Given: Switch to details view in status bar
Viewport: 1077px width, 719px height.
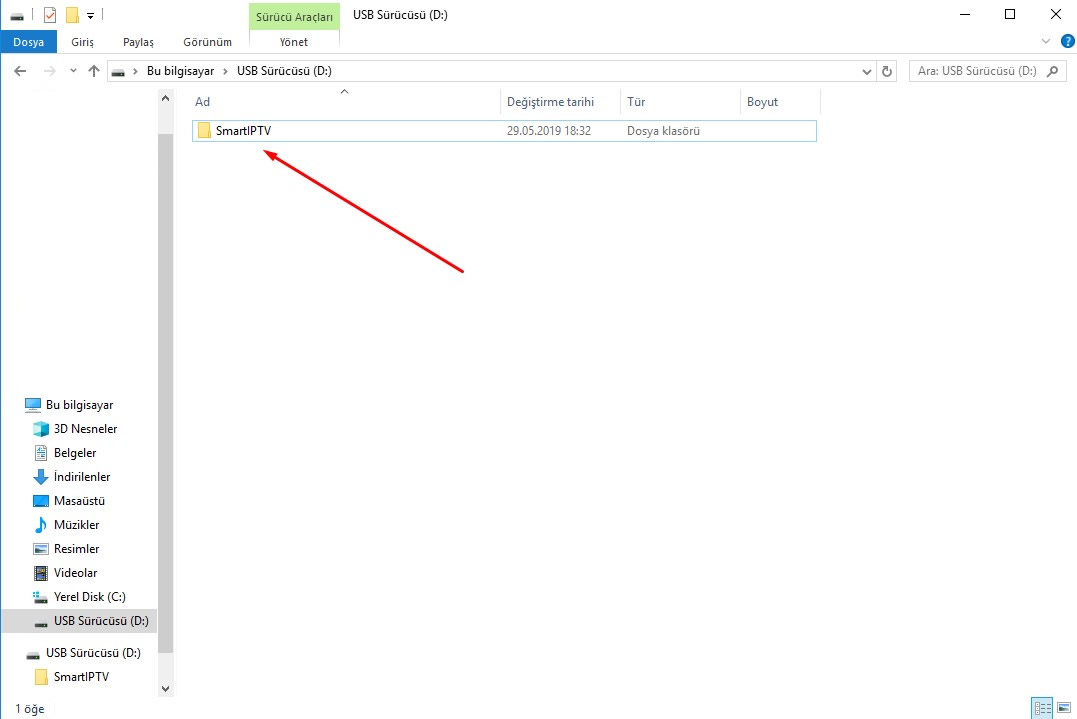Looking at the screenshot, I should (x=1042, y=707).
